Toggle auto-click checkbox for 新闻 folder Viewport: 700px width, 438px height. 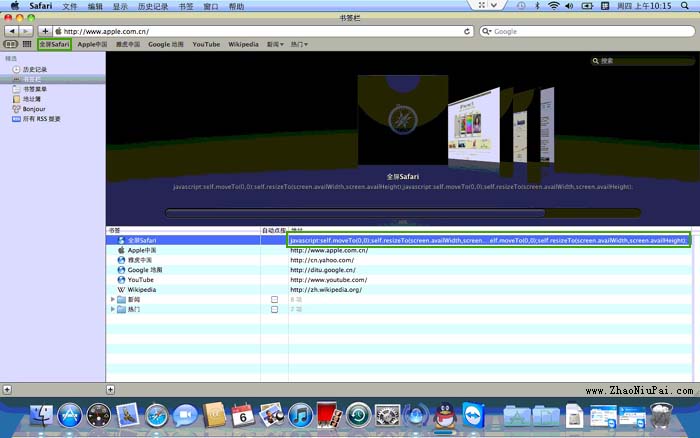click(275, 300)
